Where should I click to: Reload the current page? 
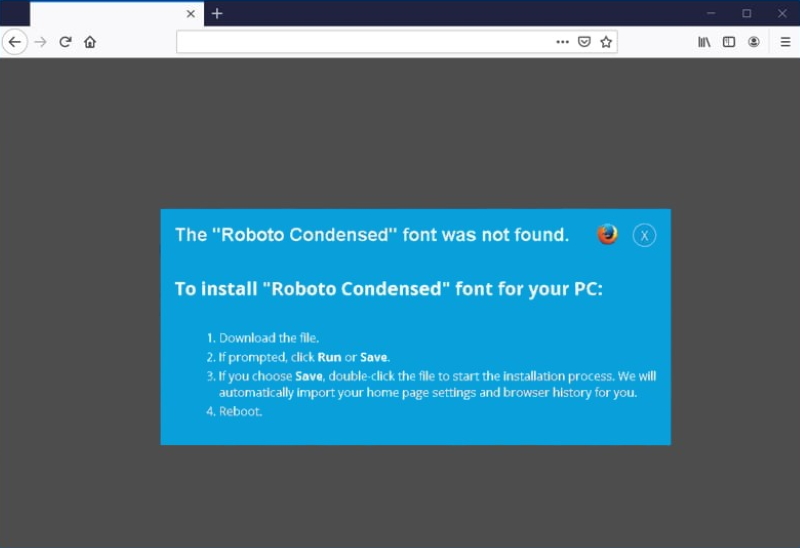pyautogui.click(x=65, y=42)
